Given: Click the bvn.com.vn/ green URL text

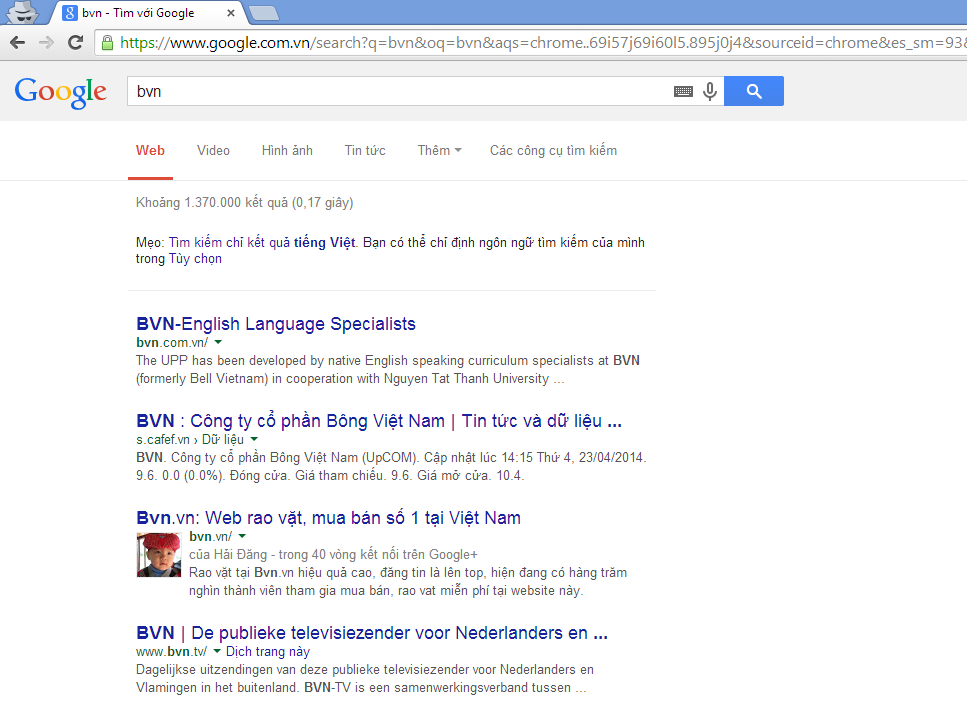Looking at the screenshot, I should pos(172,342).
